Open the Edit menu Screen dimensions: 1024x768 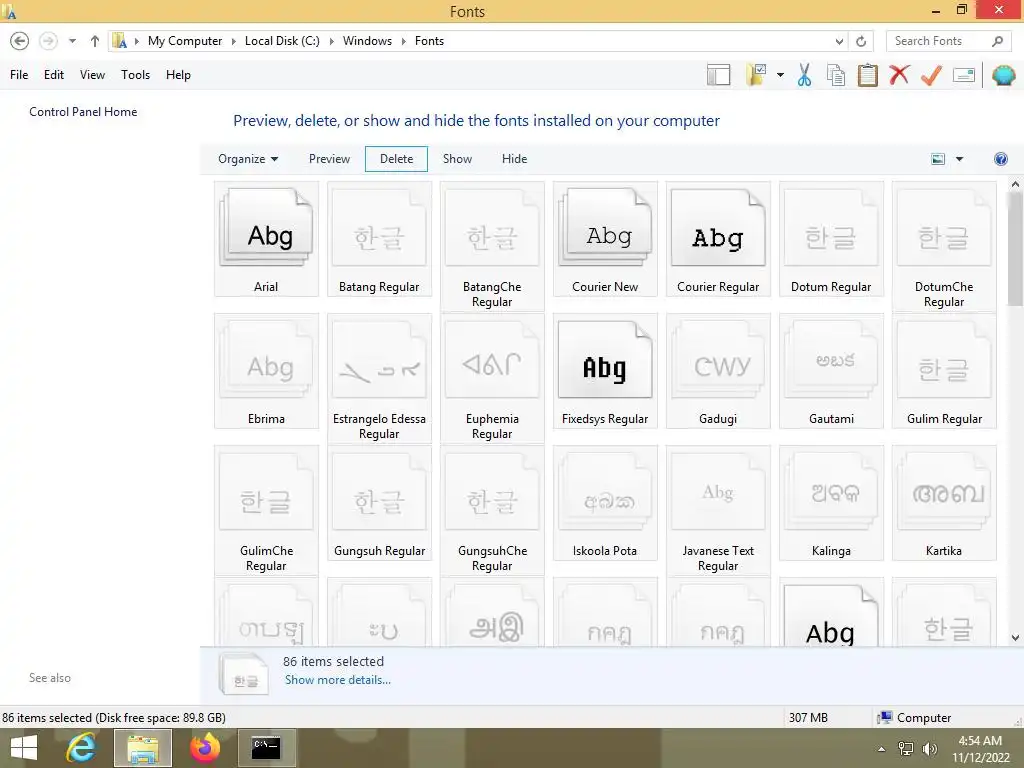[54, 75]
